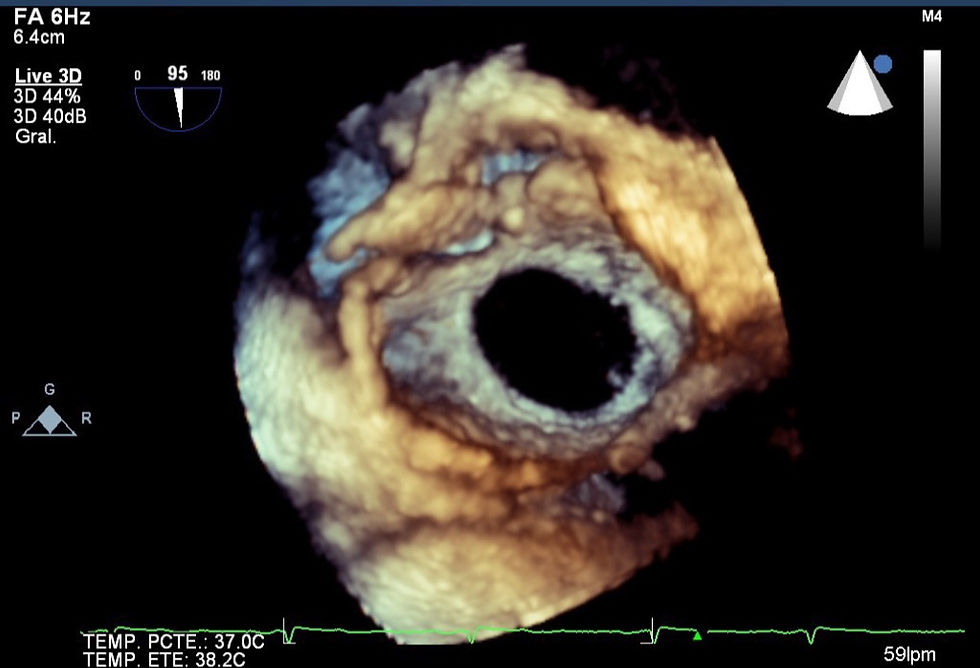This screenshot has width=980, height=668.
Task: Click the 6.4cm depth value
Action: 39,37
